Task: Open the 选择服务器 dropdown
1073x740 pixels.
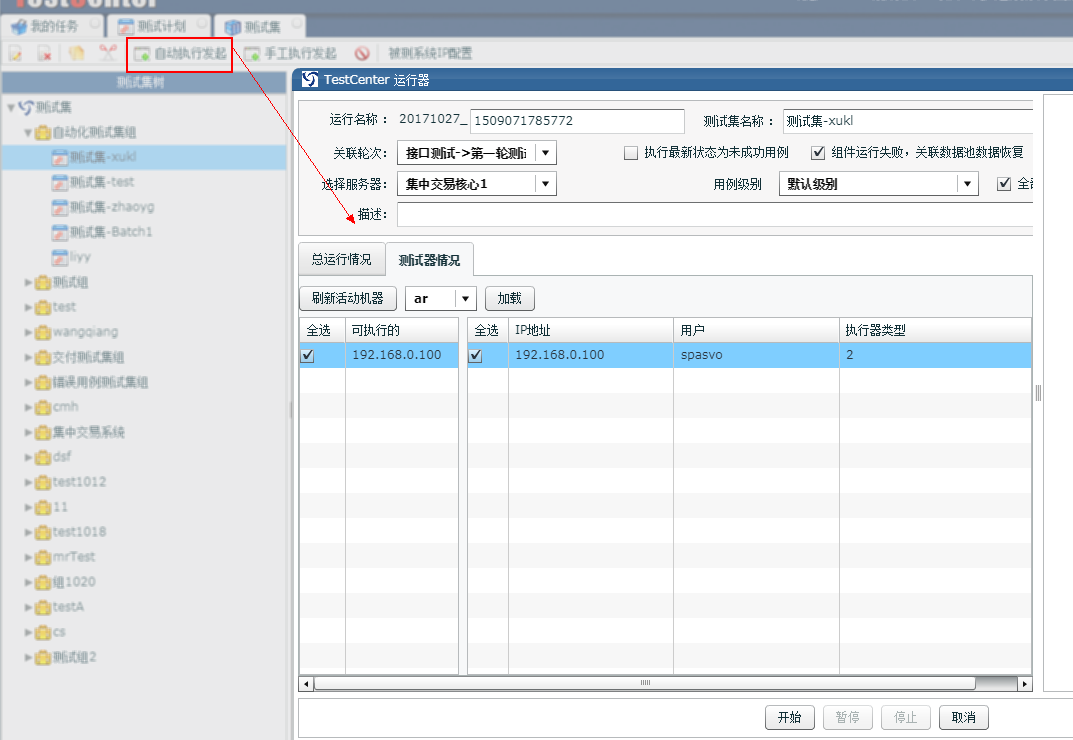Action: [546, 184]
